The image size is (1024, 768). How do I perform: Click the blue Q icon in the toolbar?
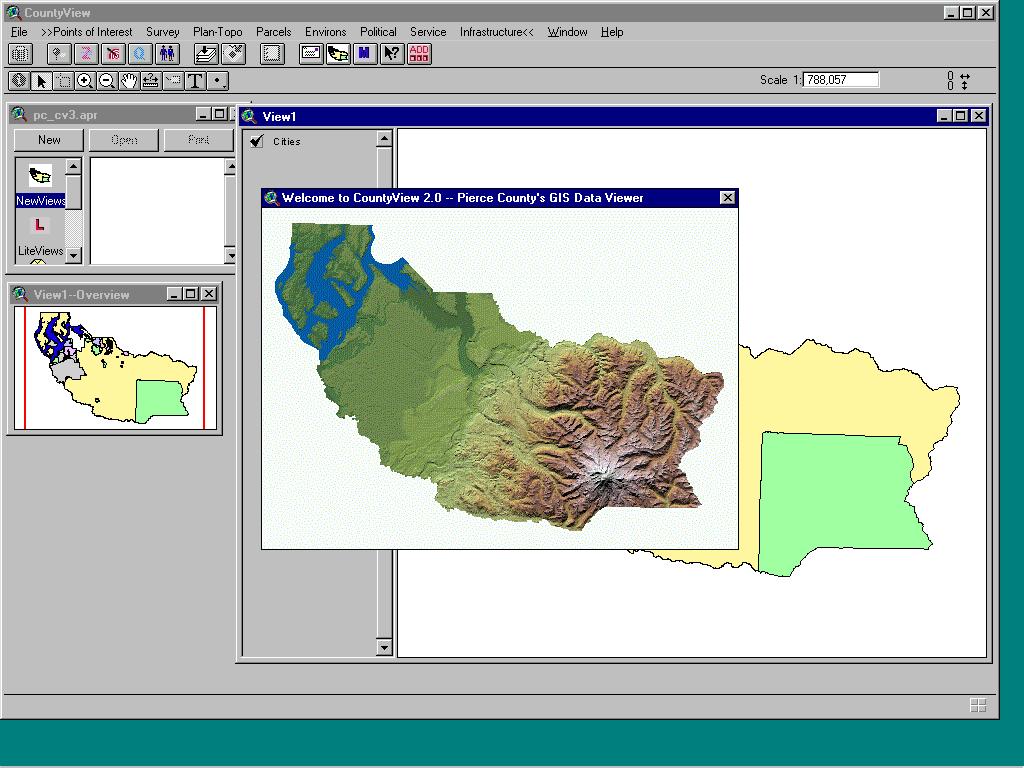pos(140,54)
